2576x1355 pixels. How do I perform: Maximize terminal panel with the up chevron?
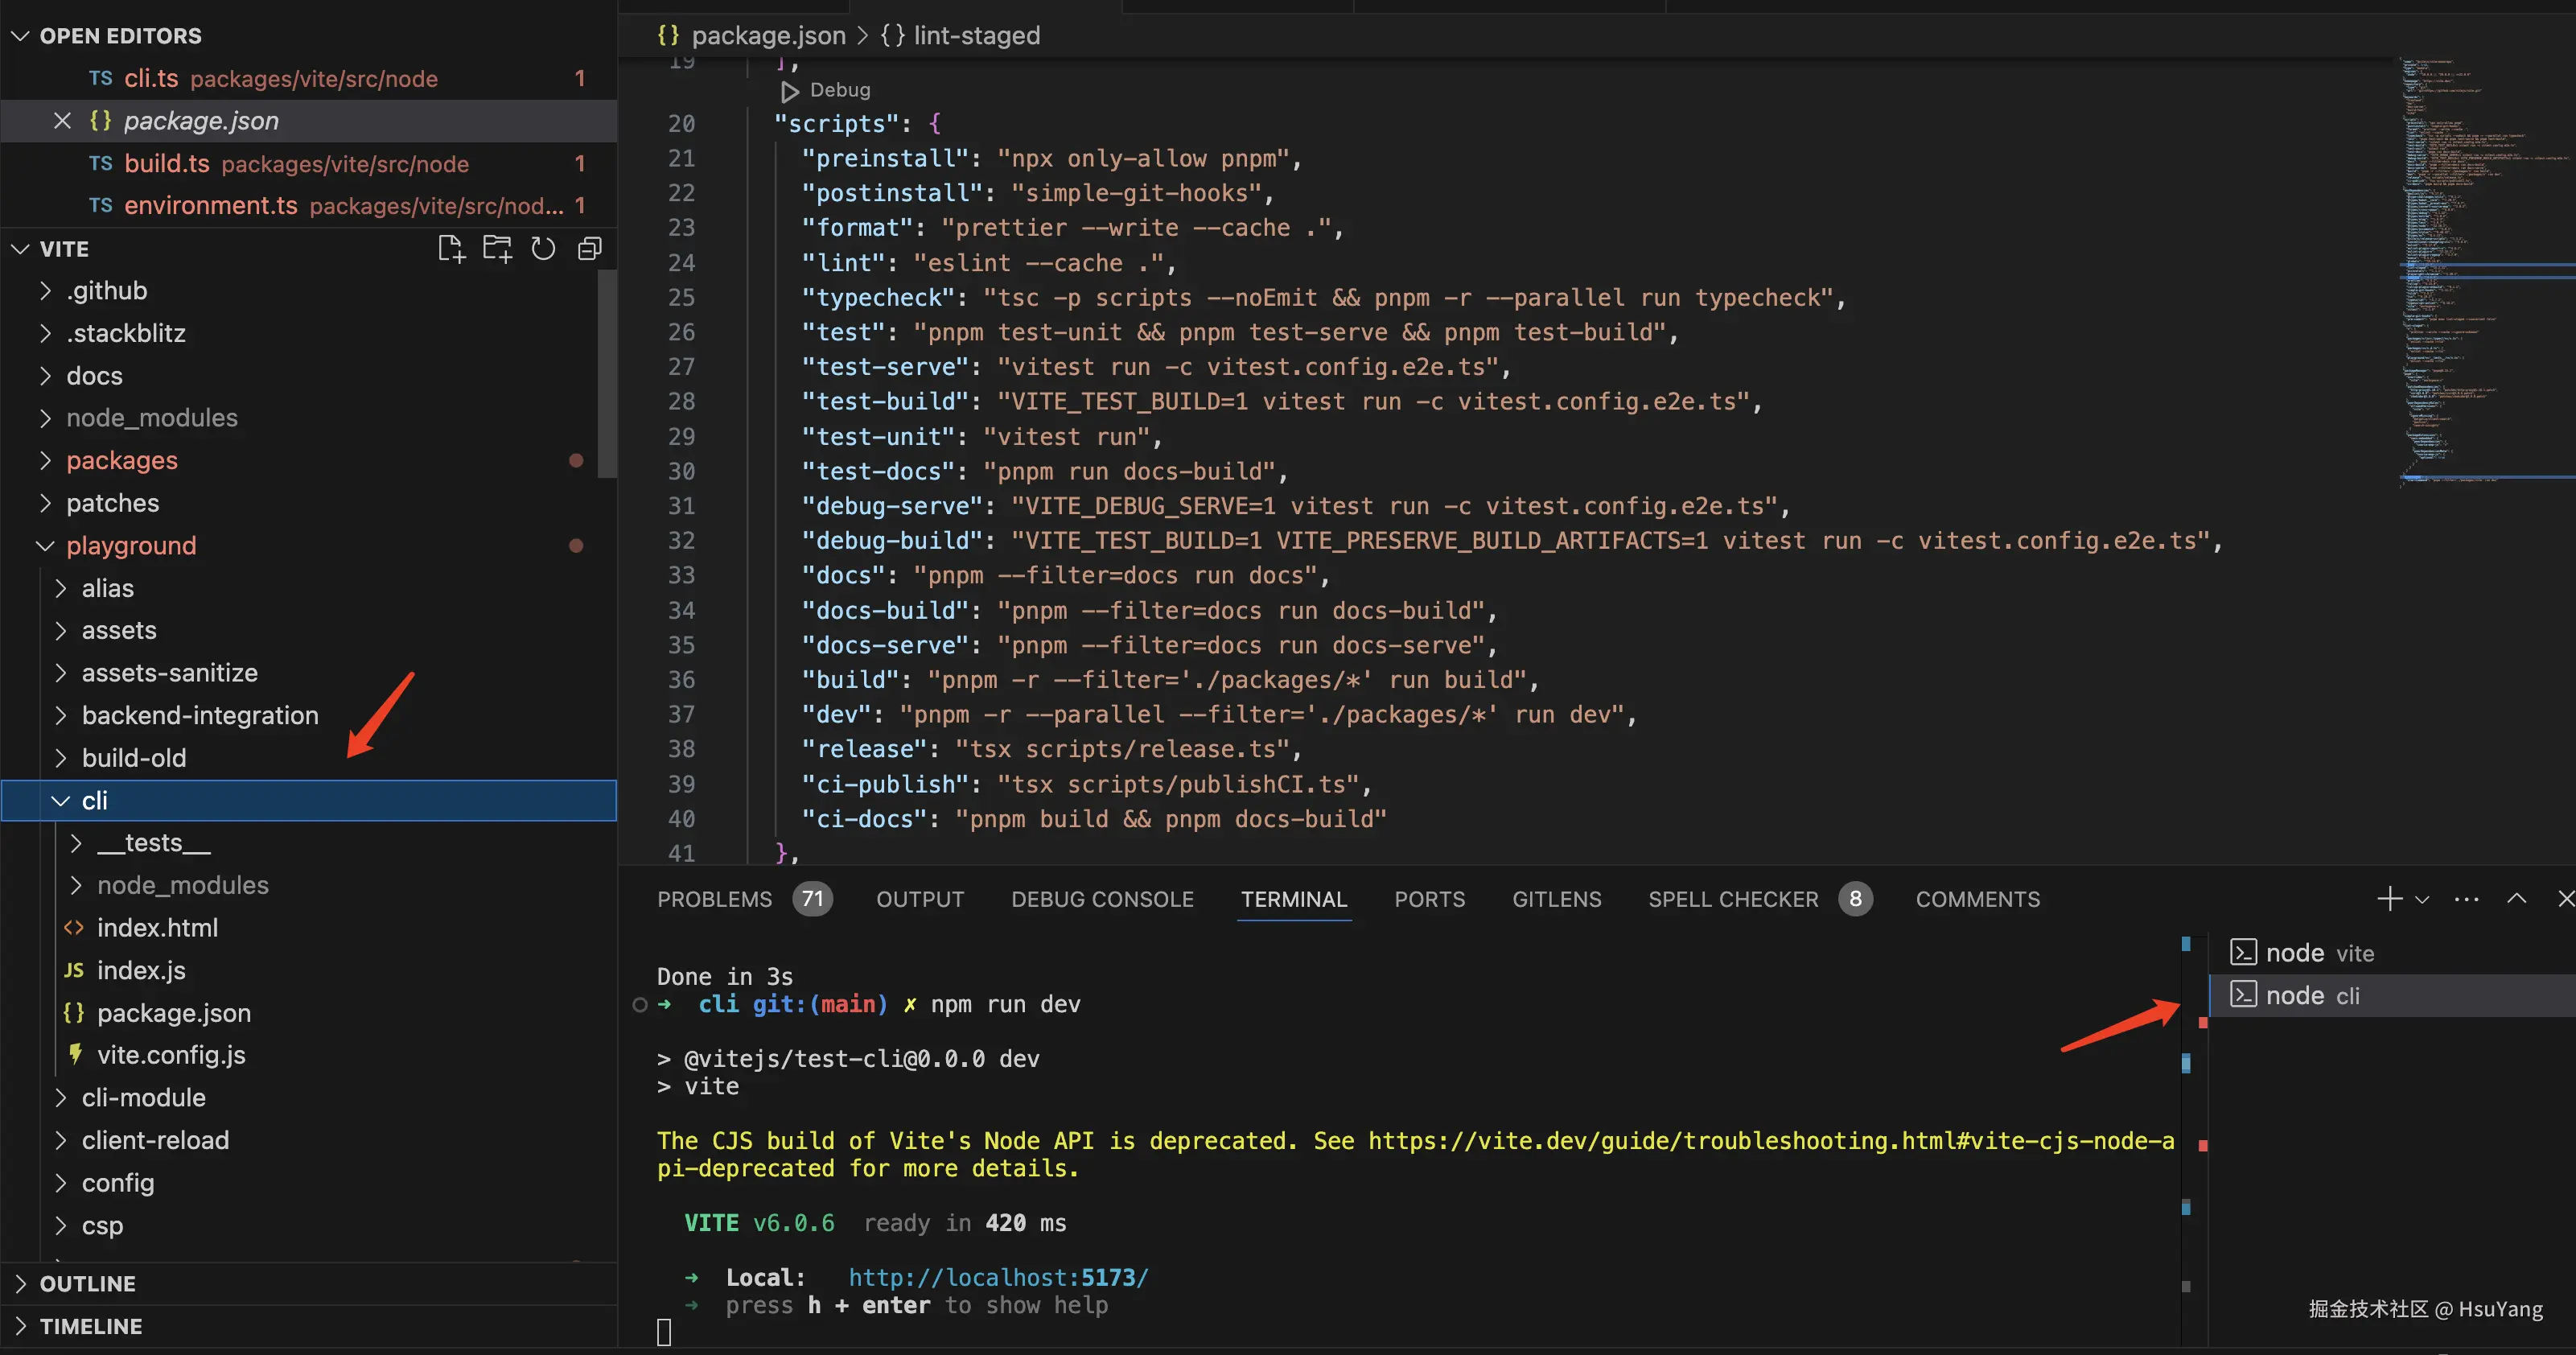(x=2516, y=899)
